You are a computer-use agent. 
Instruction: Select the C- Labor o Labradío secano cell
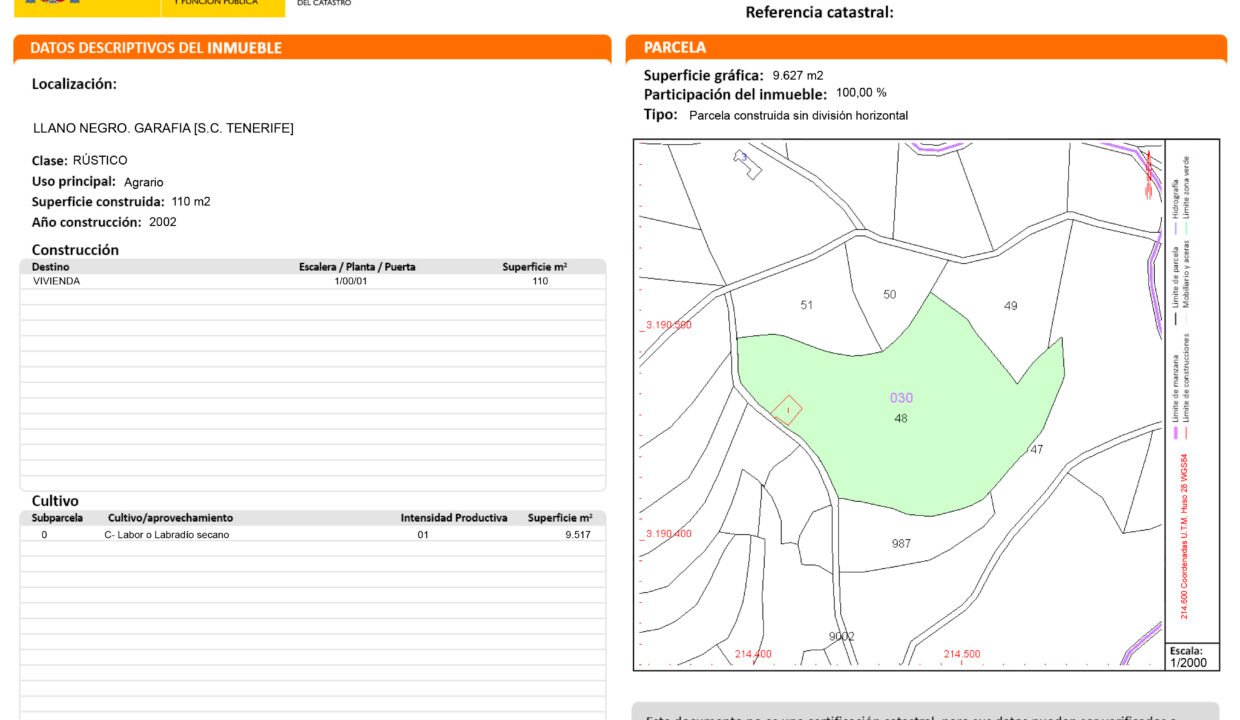click(167, 535)
